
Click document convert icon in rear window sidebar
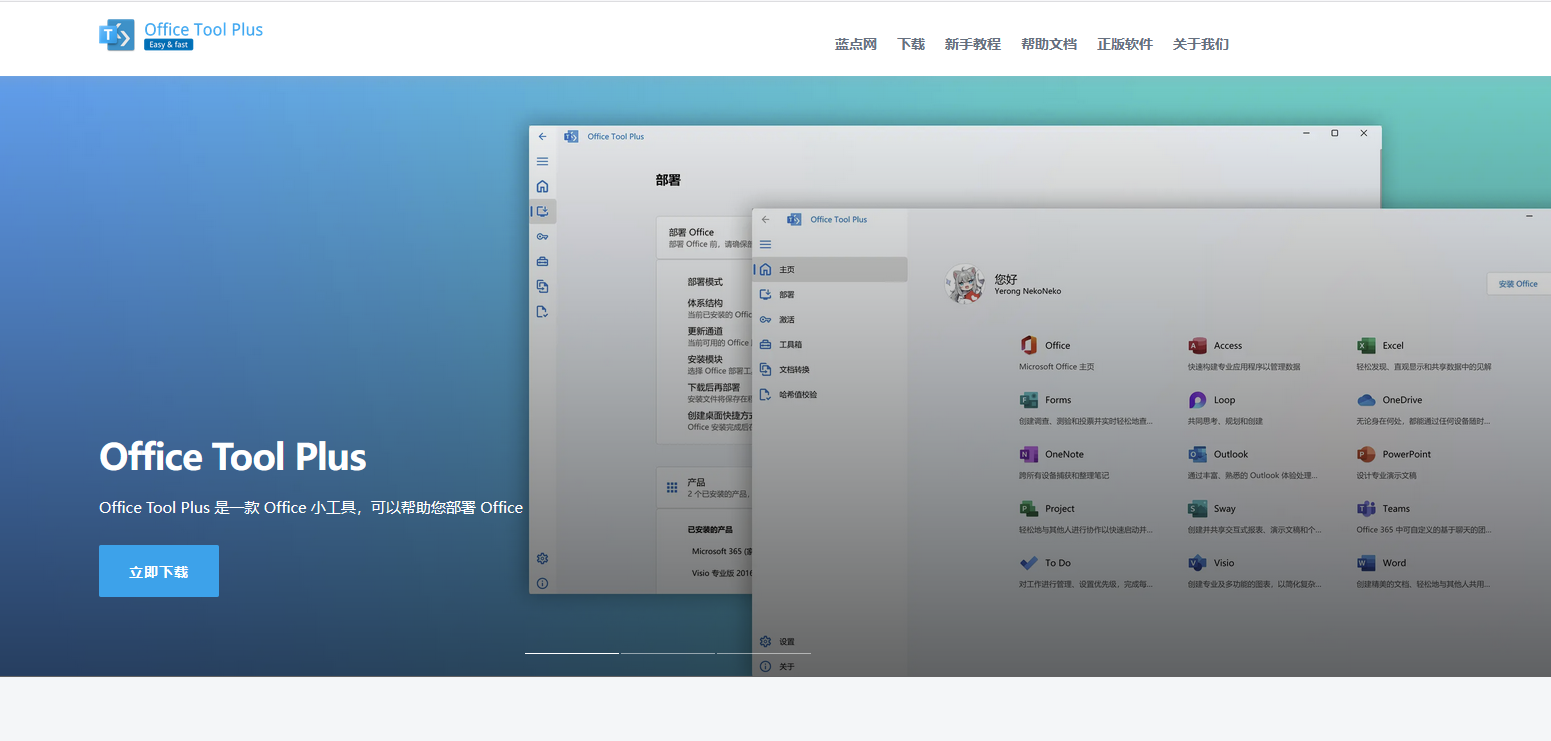(542, 287)
